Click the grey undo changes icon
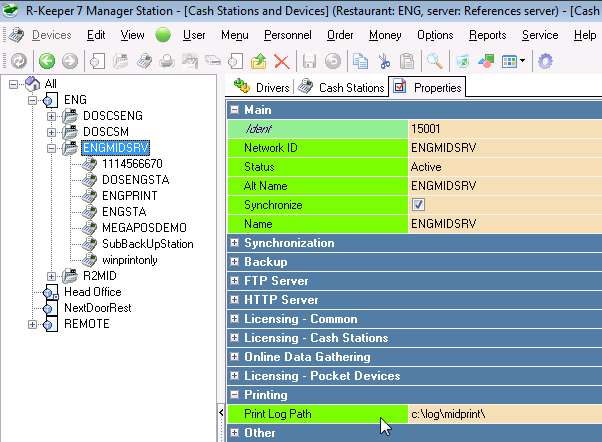602x442 pixels. pyautogui.click(x=332, y=61)
